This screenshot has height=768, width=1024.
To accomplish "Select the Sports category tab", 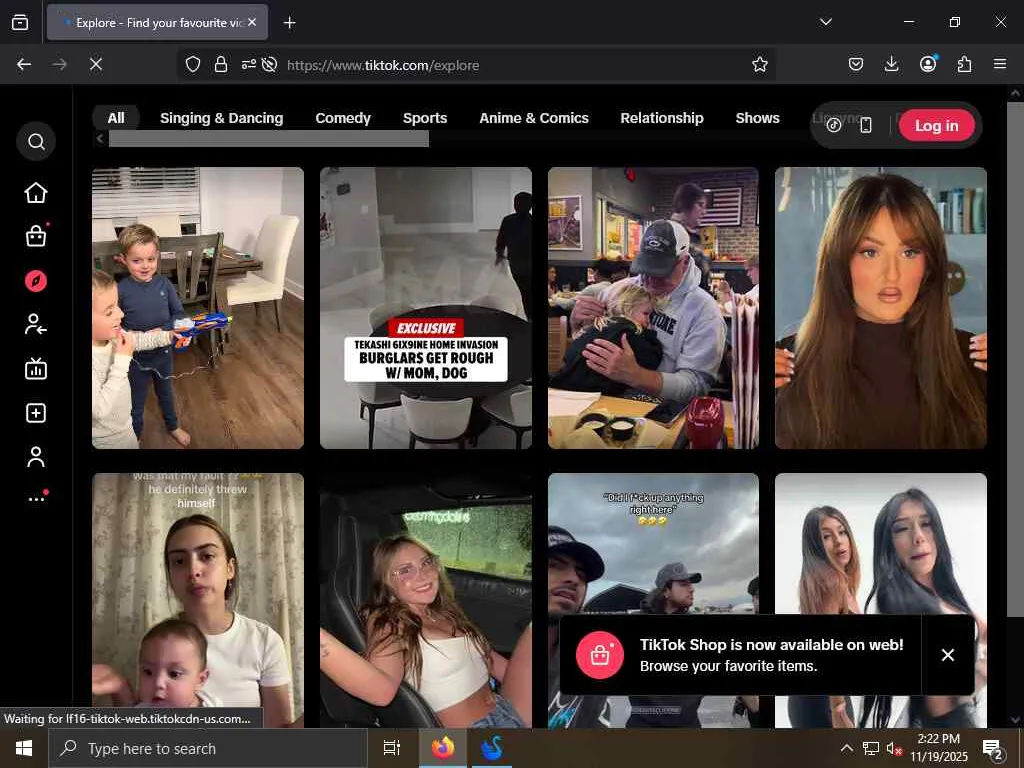I will pos(424,118).
